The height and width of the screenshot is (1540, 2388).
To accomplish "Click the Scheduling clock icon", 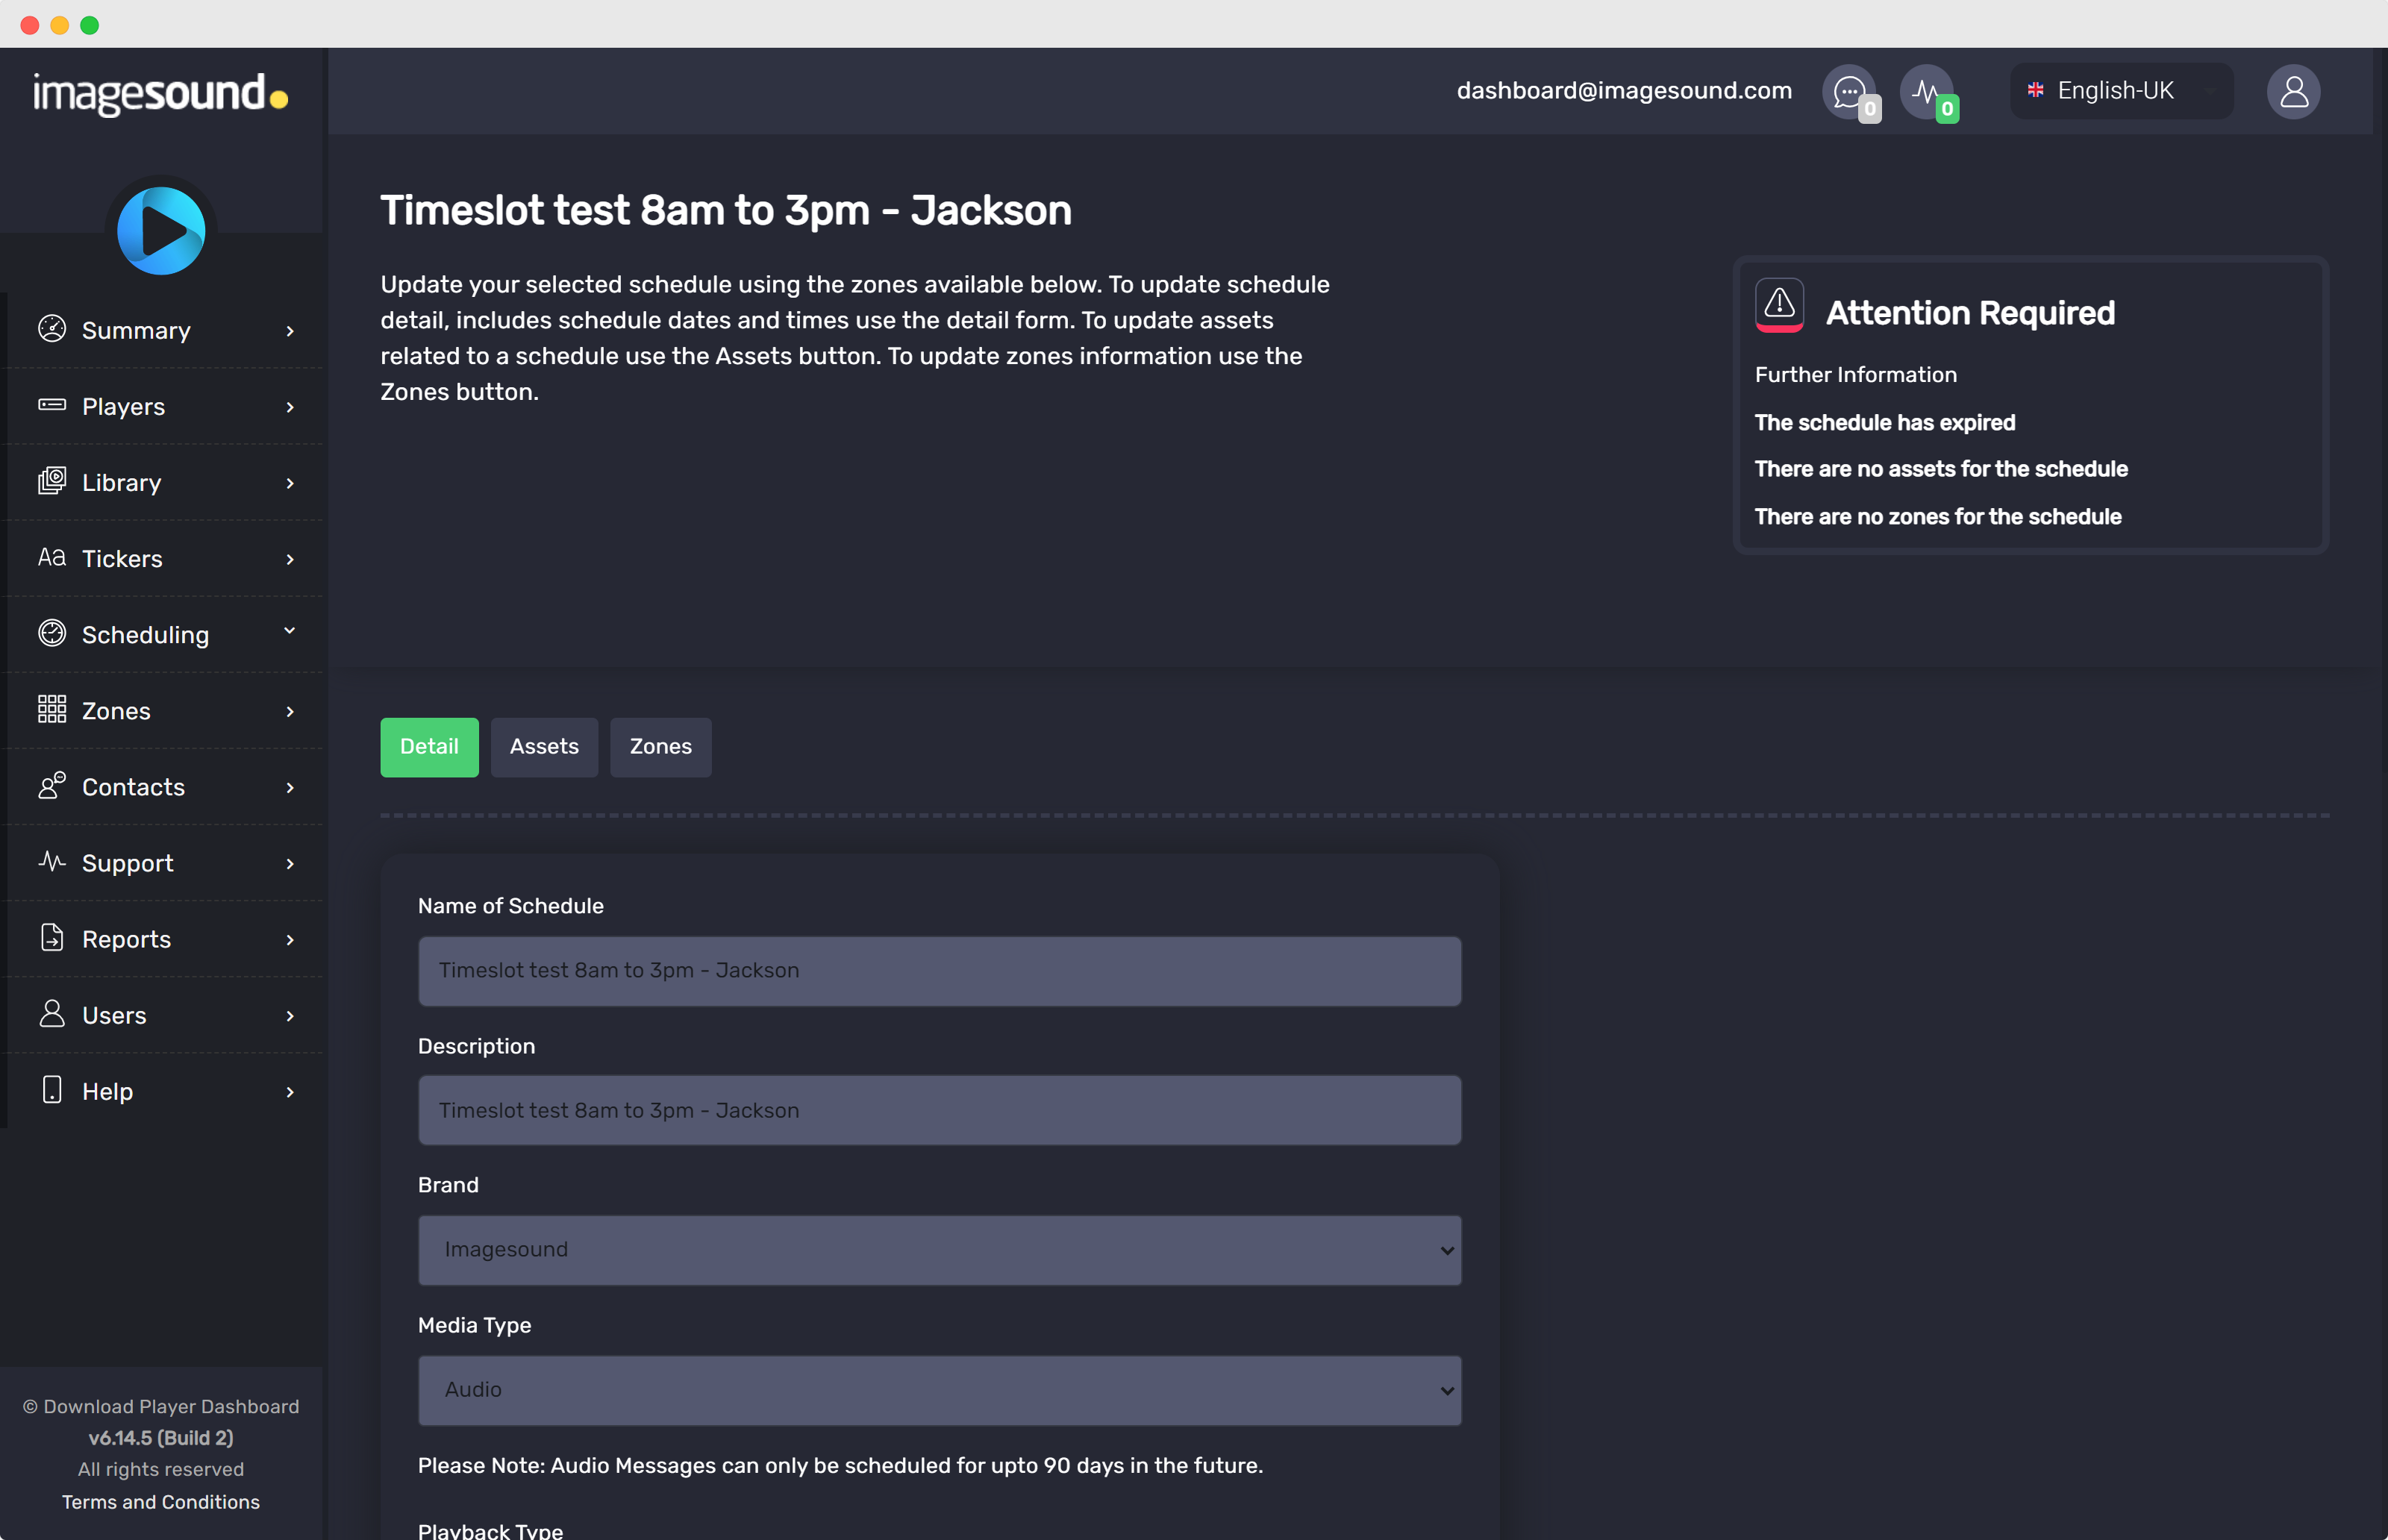I will point(52,633).
